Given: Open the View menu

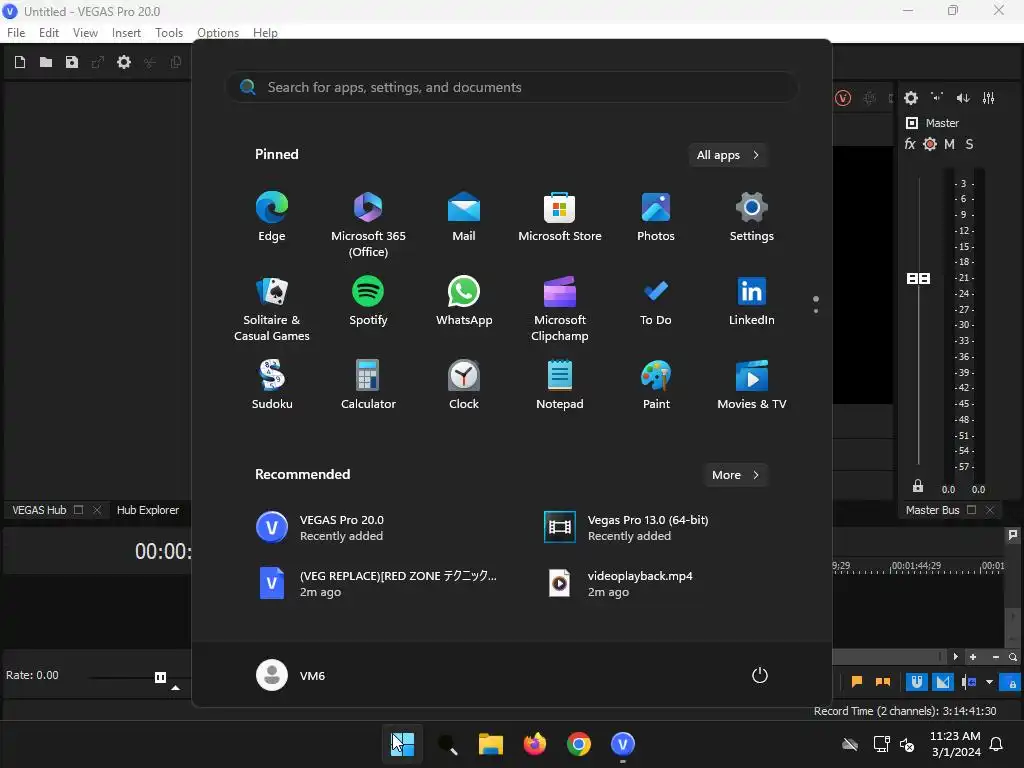Looking at the screenshot, I should [x=85, y=33].
